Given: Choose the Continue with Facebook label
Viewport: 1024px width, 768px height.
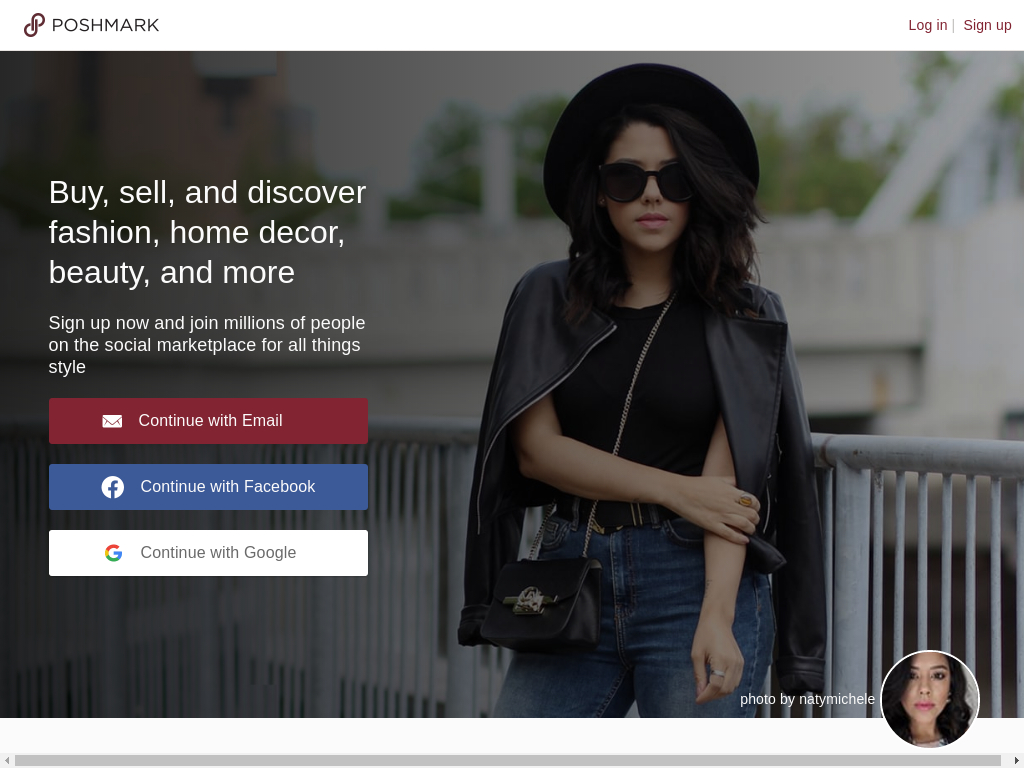Looking at the screenshot, I should [227, 487].
